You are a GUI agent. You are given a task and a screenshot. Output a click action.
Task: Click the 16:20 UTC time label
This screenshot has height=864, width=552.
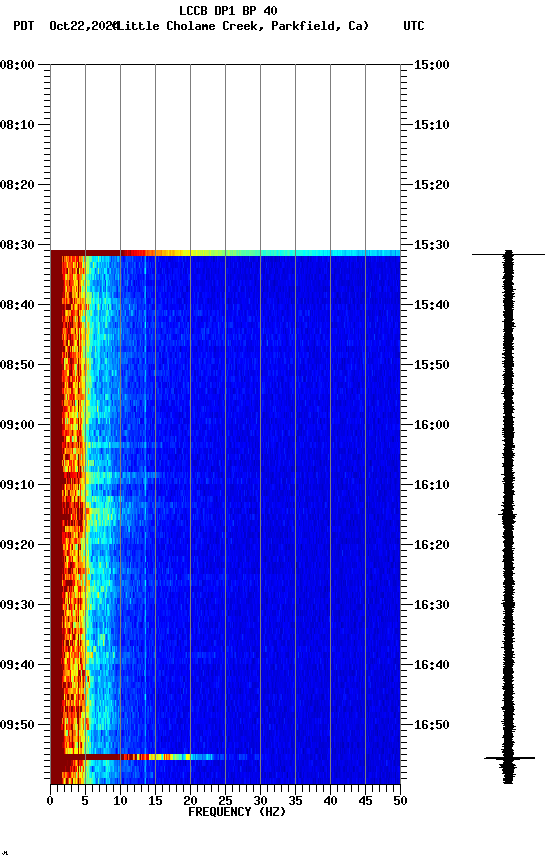[x=432, y=545]
